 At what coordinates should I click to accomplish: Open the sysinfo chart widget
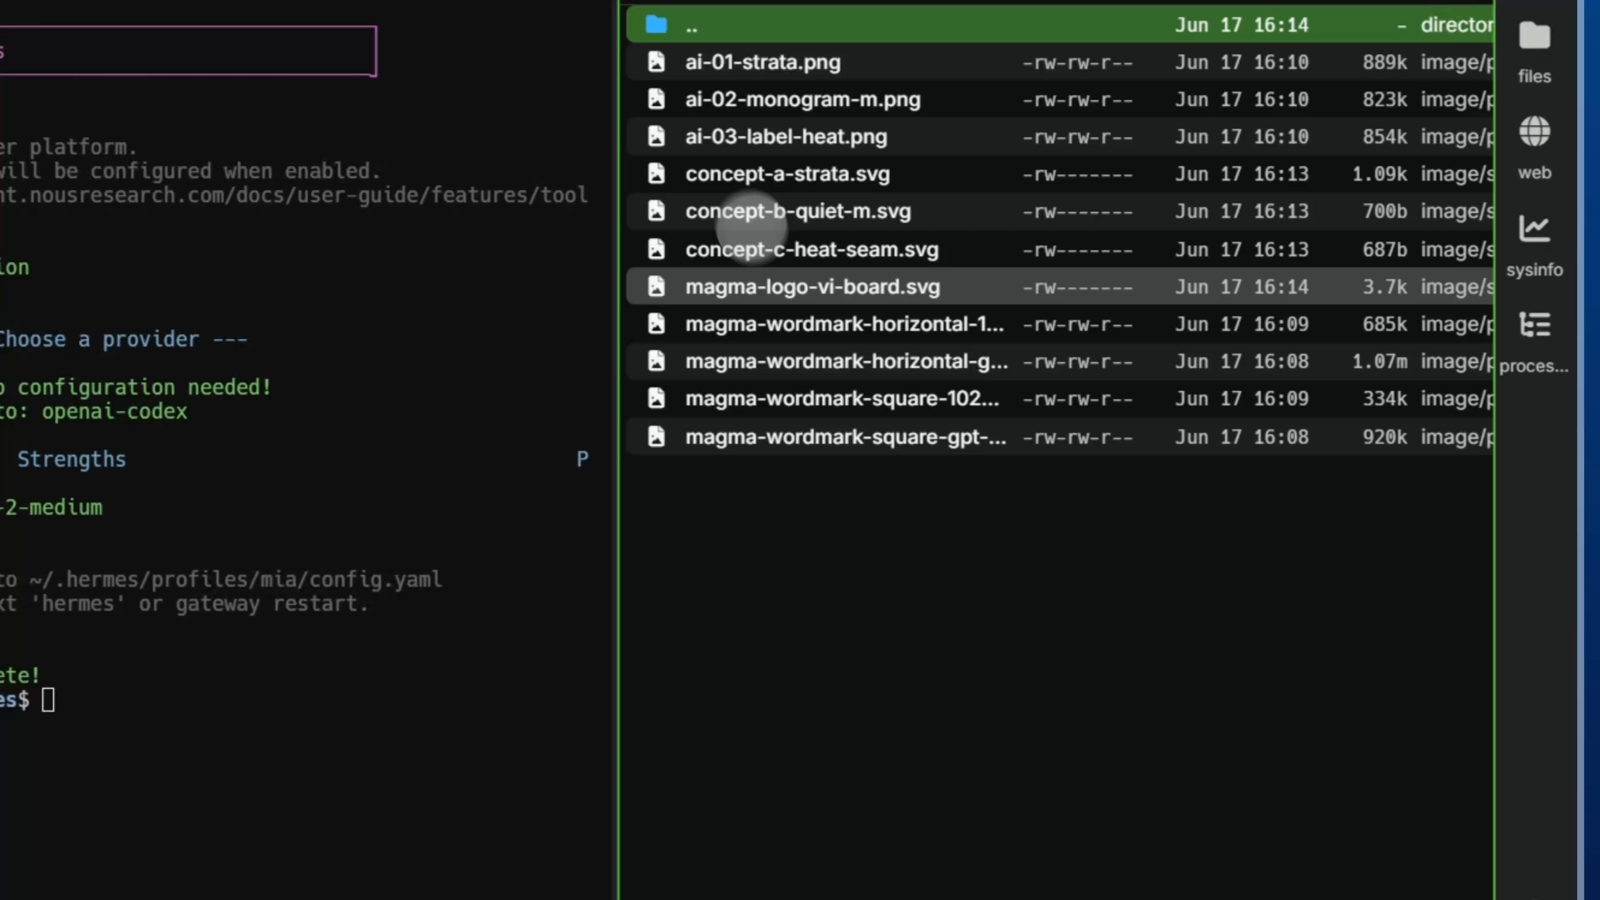tap(1534, 246)
